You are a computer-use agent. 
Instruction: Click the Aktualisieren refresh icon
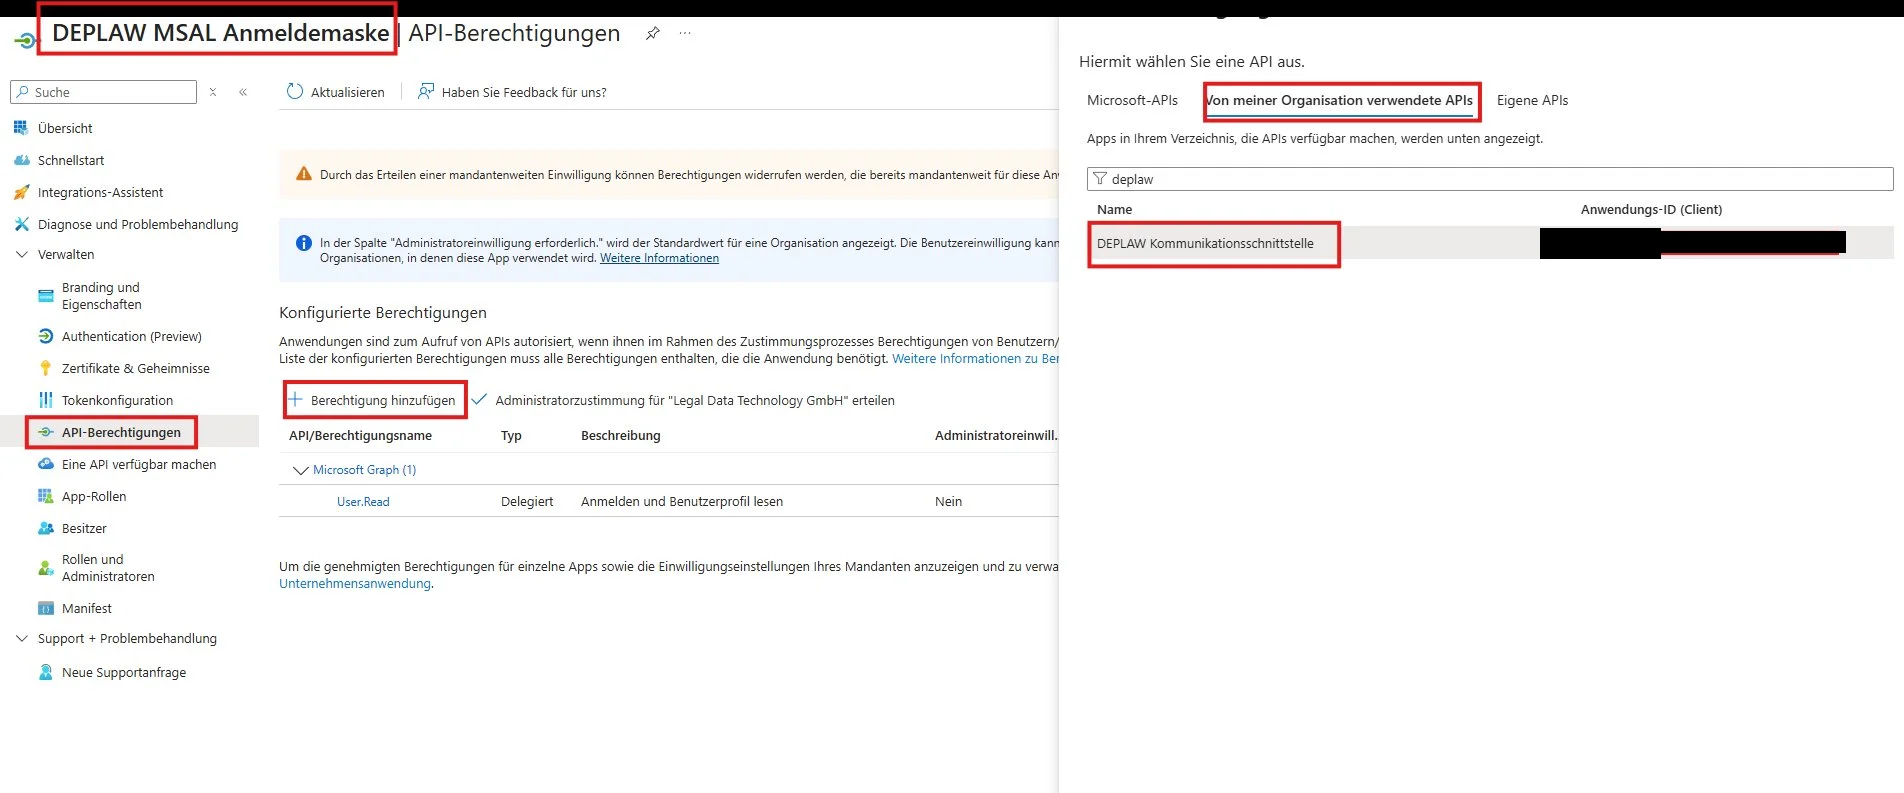coord(295,91)
